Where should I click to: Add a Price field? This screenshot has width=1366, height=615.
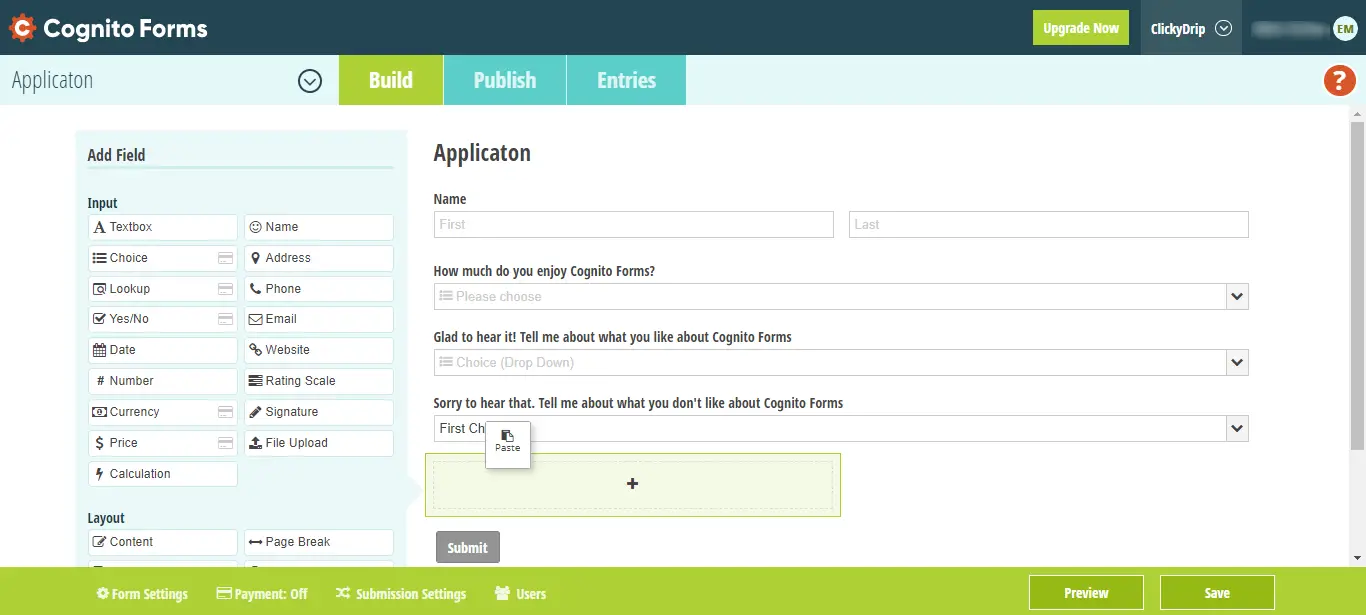pyautogui.click(x=163, y=443)
